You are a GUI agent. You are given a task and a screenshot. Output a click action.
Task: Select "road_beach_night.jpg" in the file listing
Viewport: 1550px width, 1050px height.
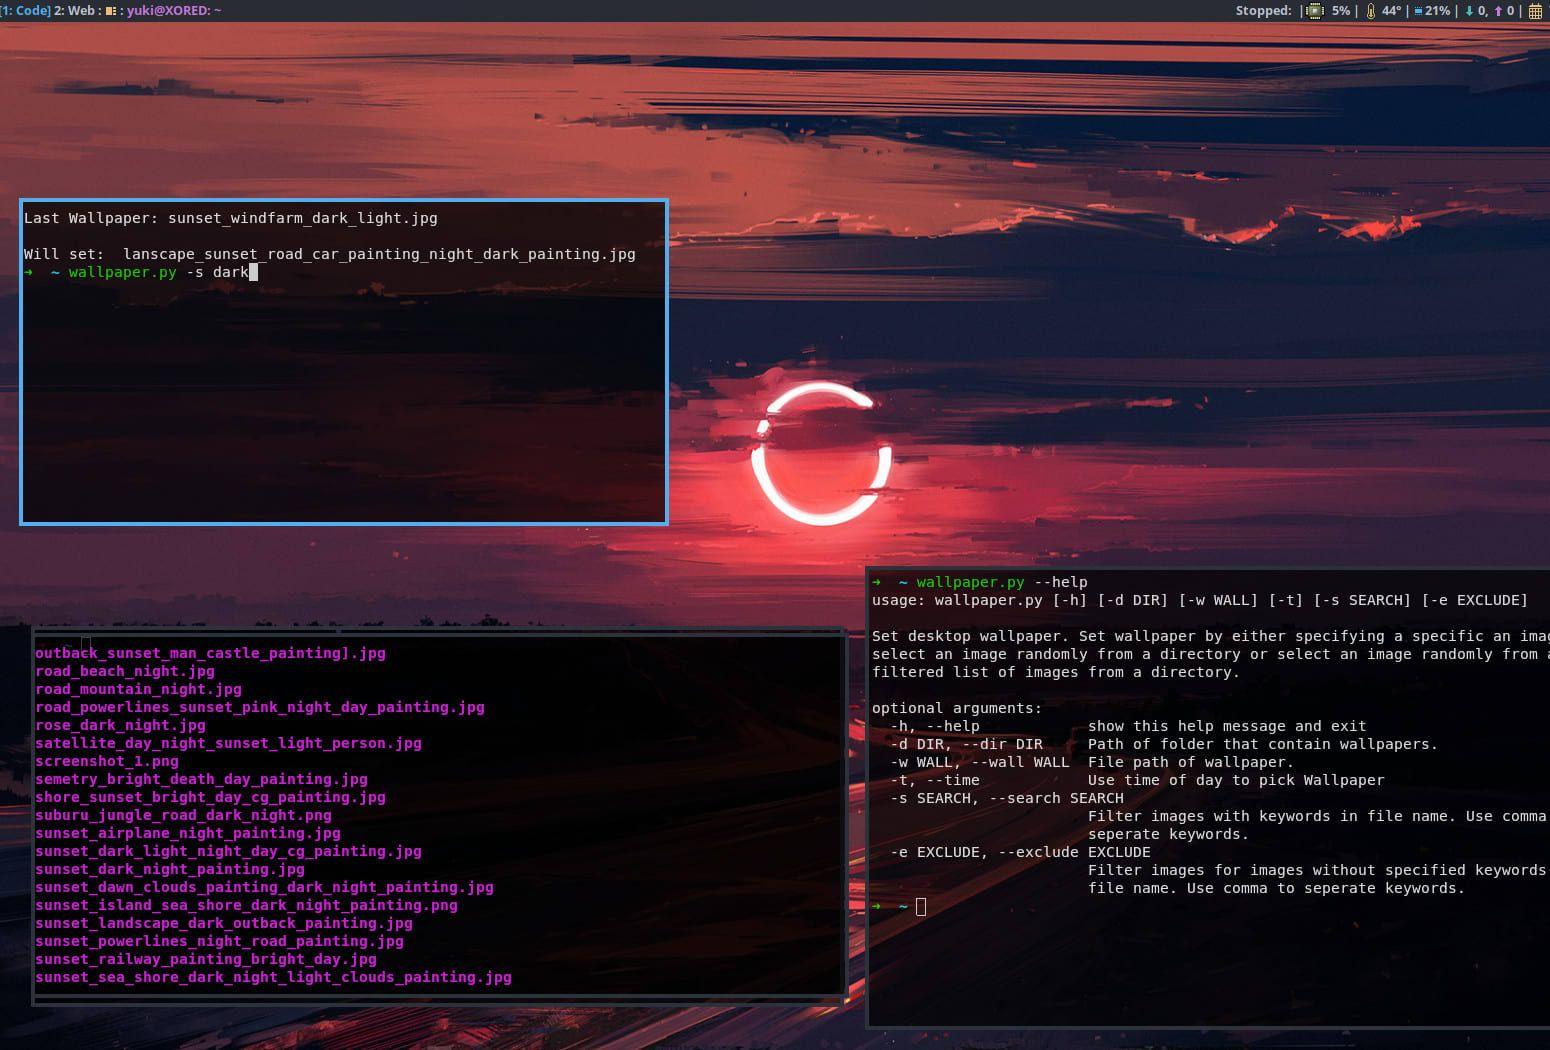123,671
